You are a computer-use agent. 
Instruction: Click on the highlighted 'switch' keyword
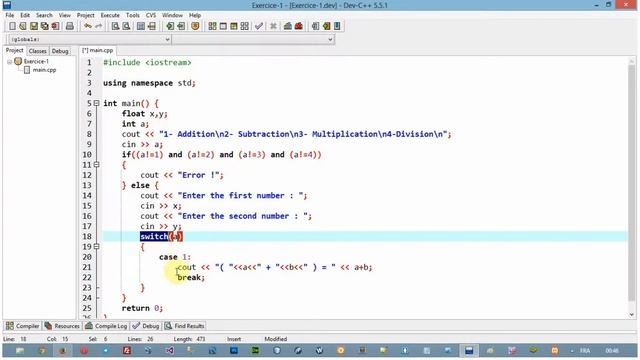coord(154,236)
